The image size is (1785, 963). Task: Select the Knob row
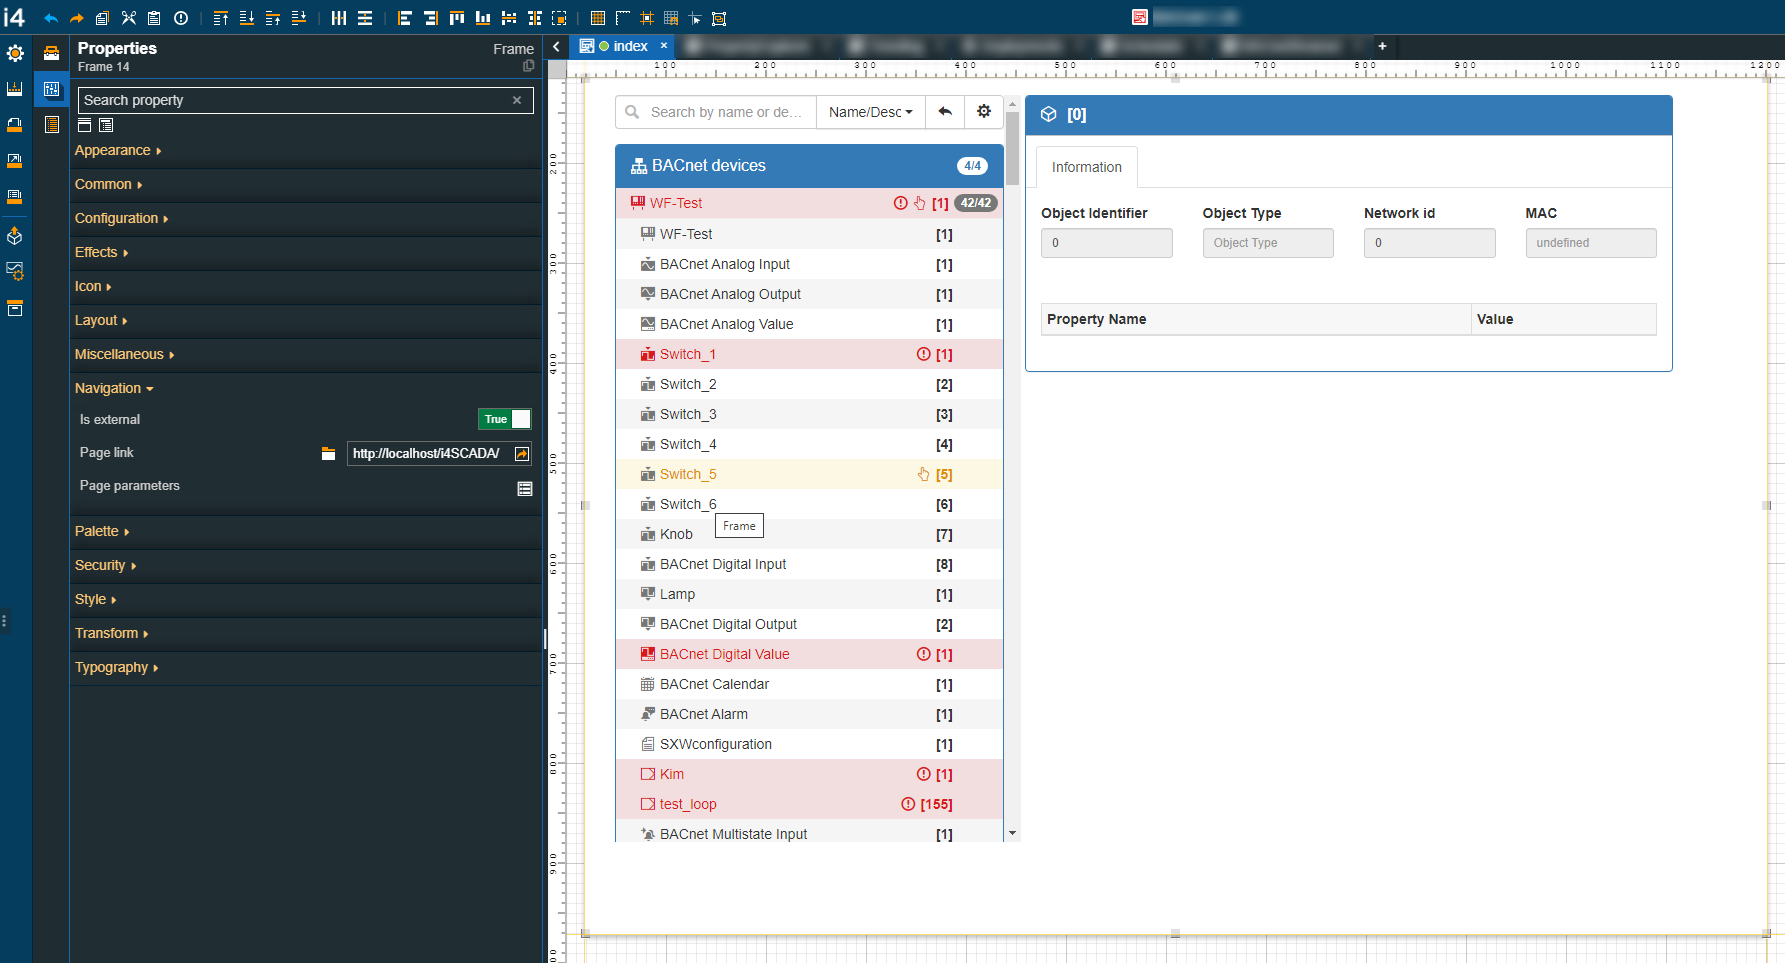click(x=809, y=534)
